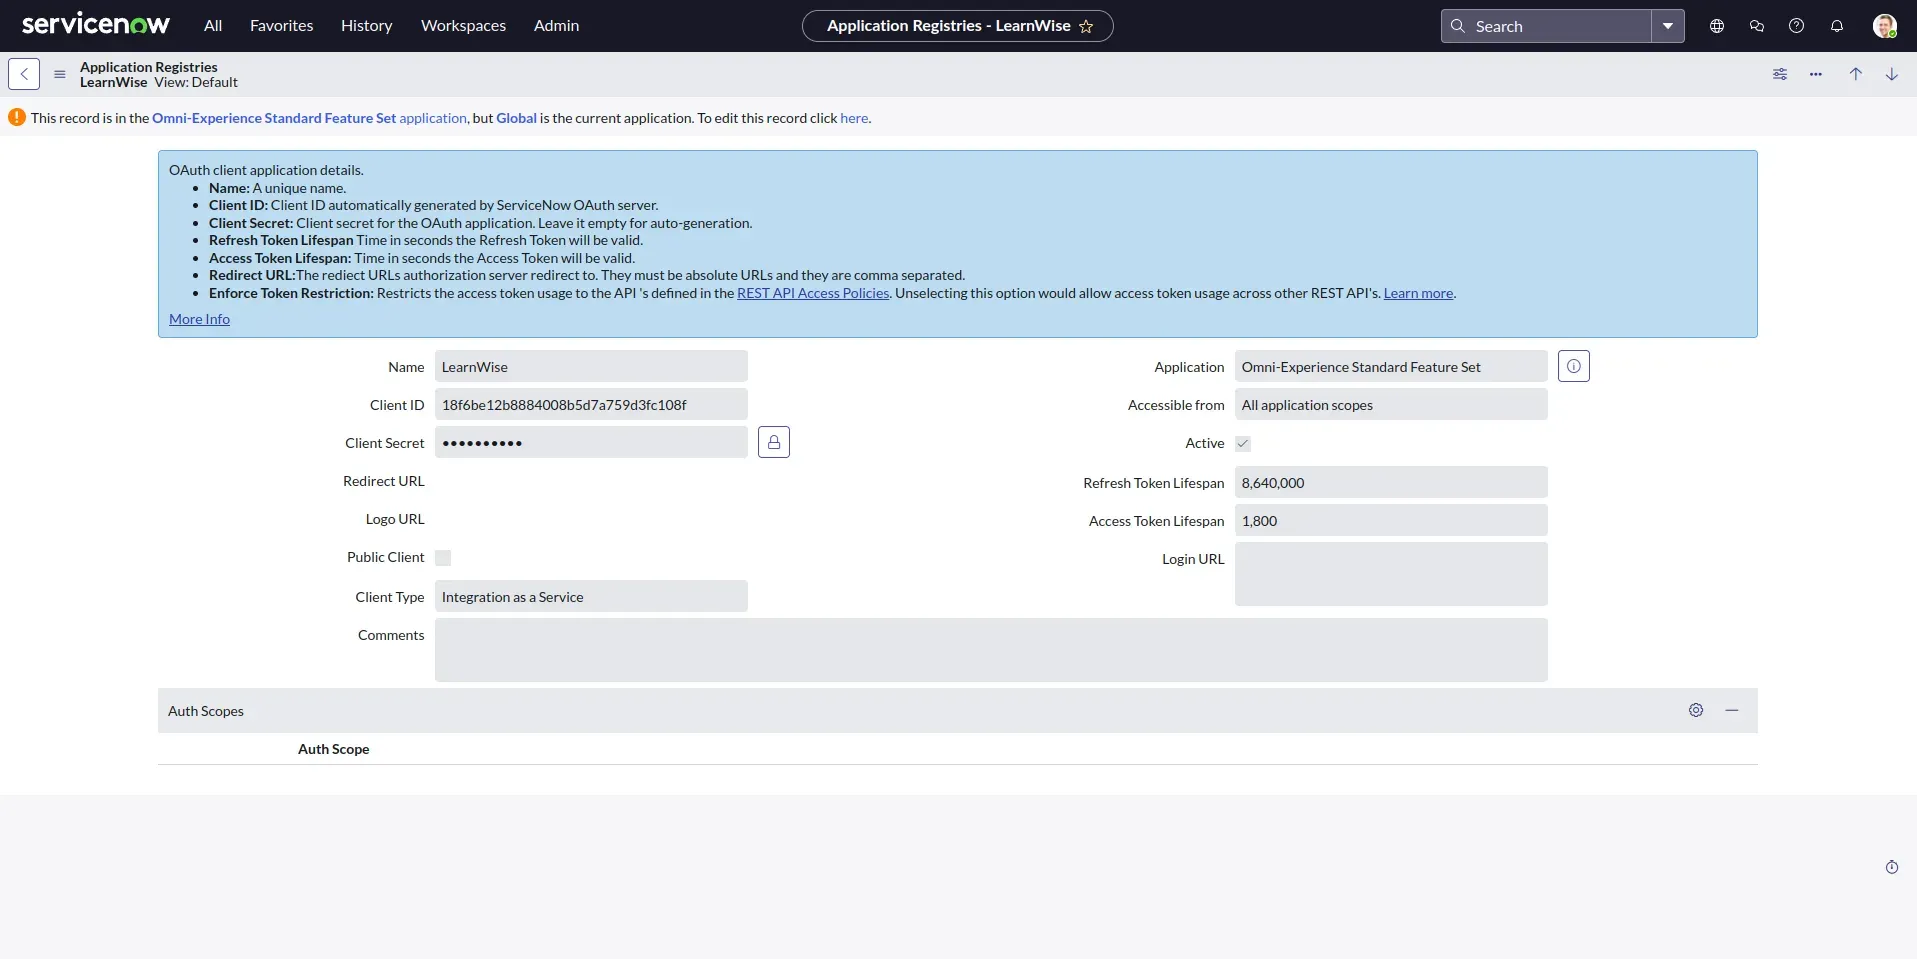Show notifications via bell icon
This screenshot has height=959, width=1917.
[1837, 26]
